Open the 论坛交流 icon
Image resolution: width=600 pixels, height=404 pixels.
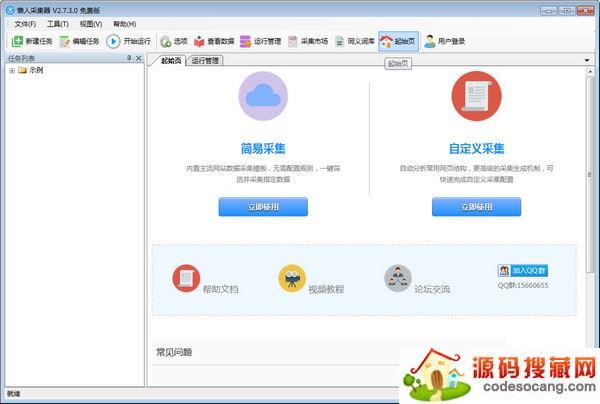[x=397, y=278]
